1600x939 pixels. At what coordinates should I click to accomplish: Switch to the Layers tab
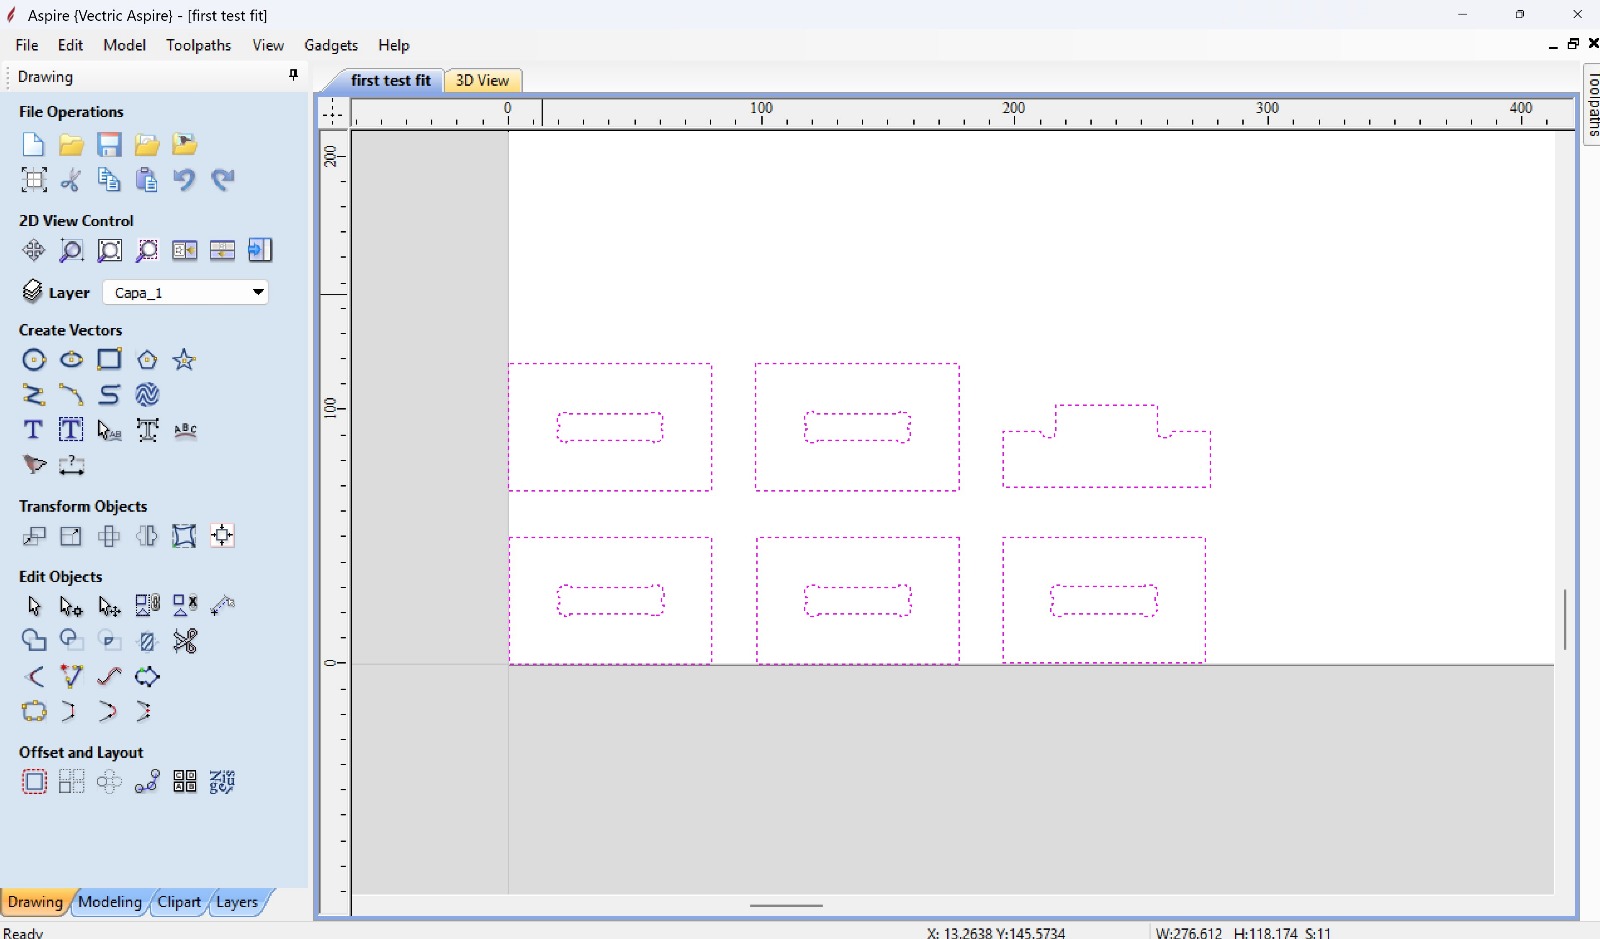(x=237, y=902)
